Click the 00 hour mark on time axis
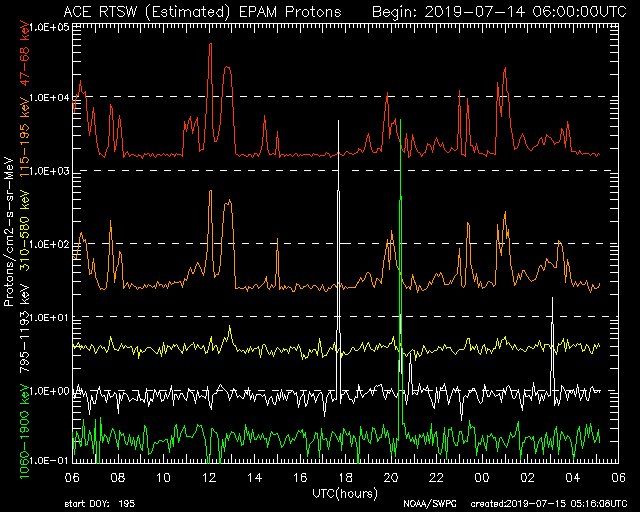This screenshot has width=640, height=512. [x=481, y=476]
